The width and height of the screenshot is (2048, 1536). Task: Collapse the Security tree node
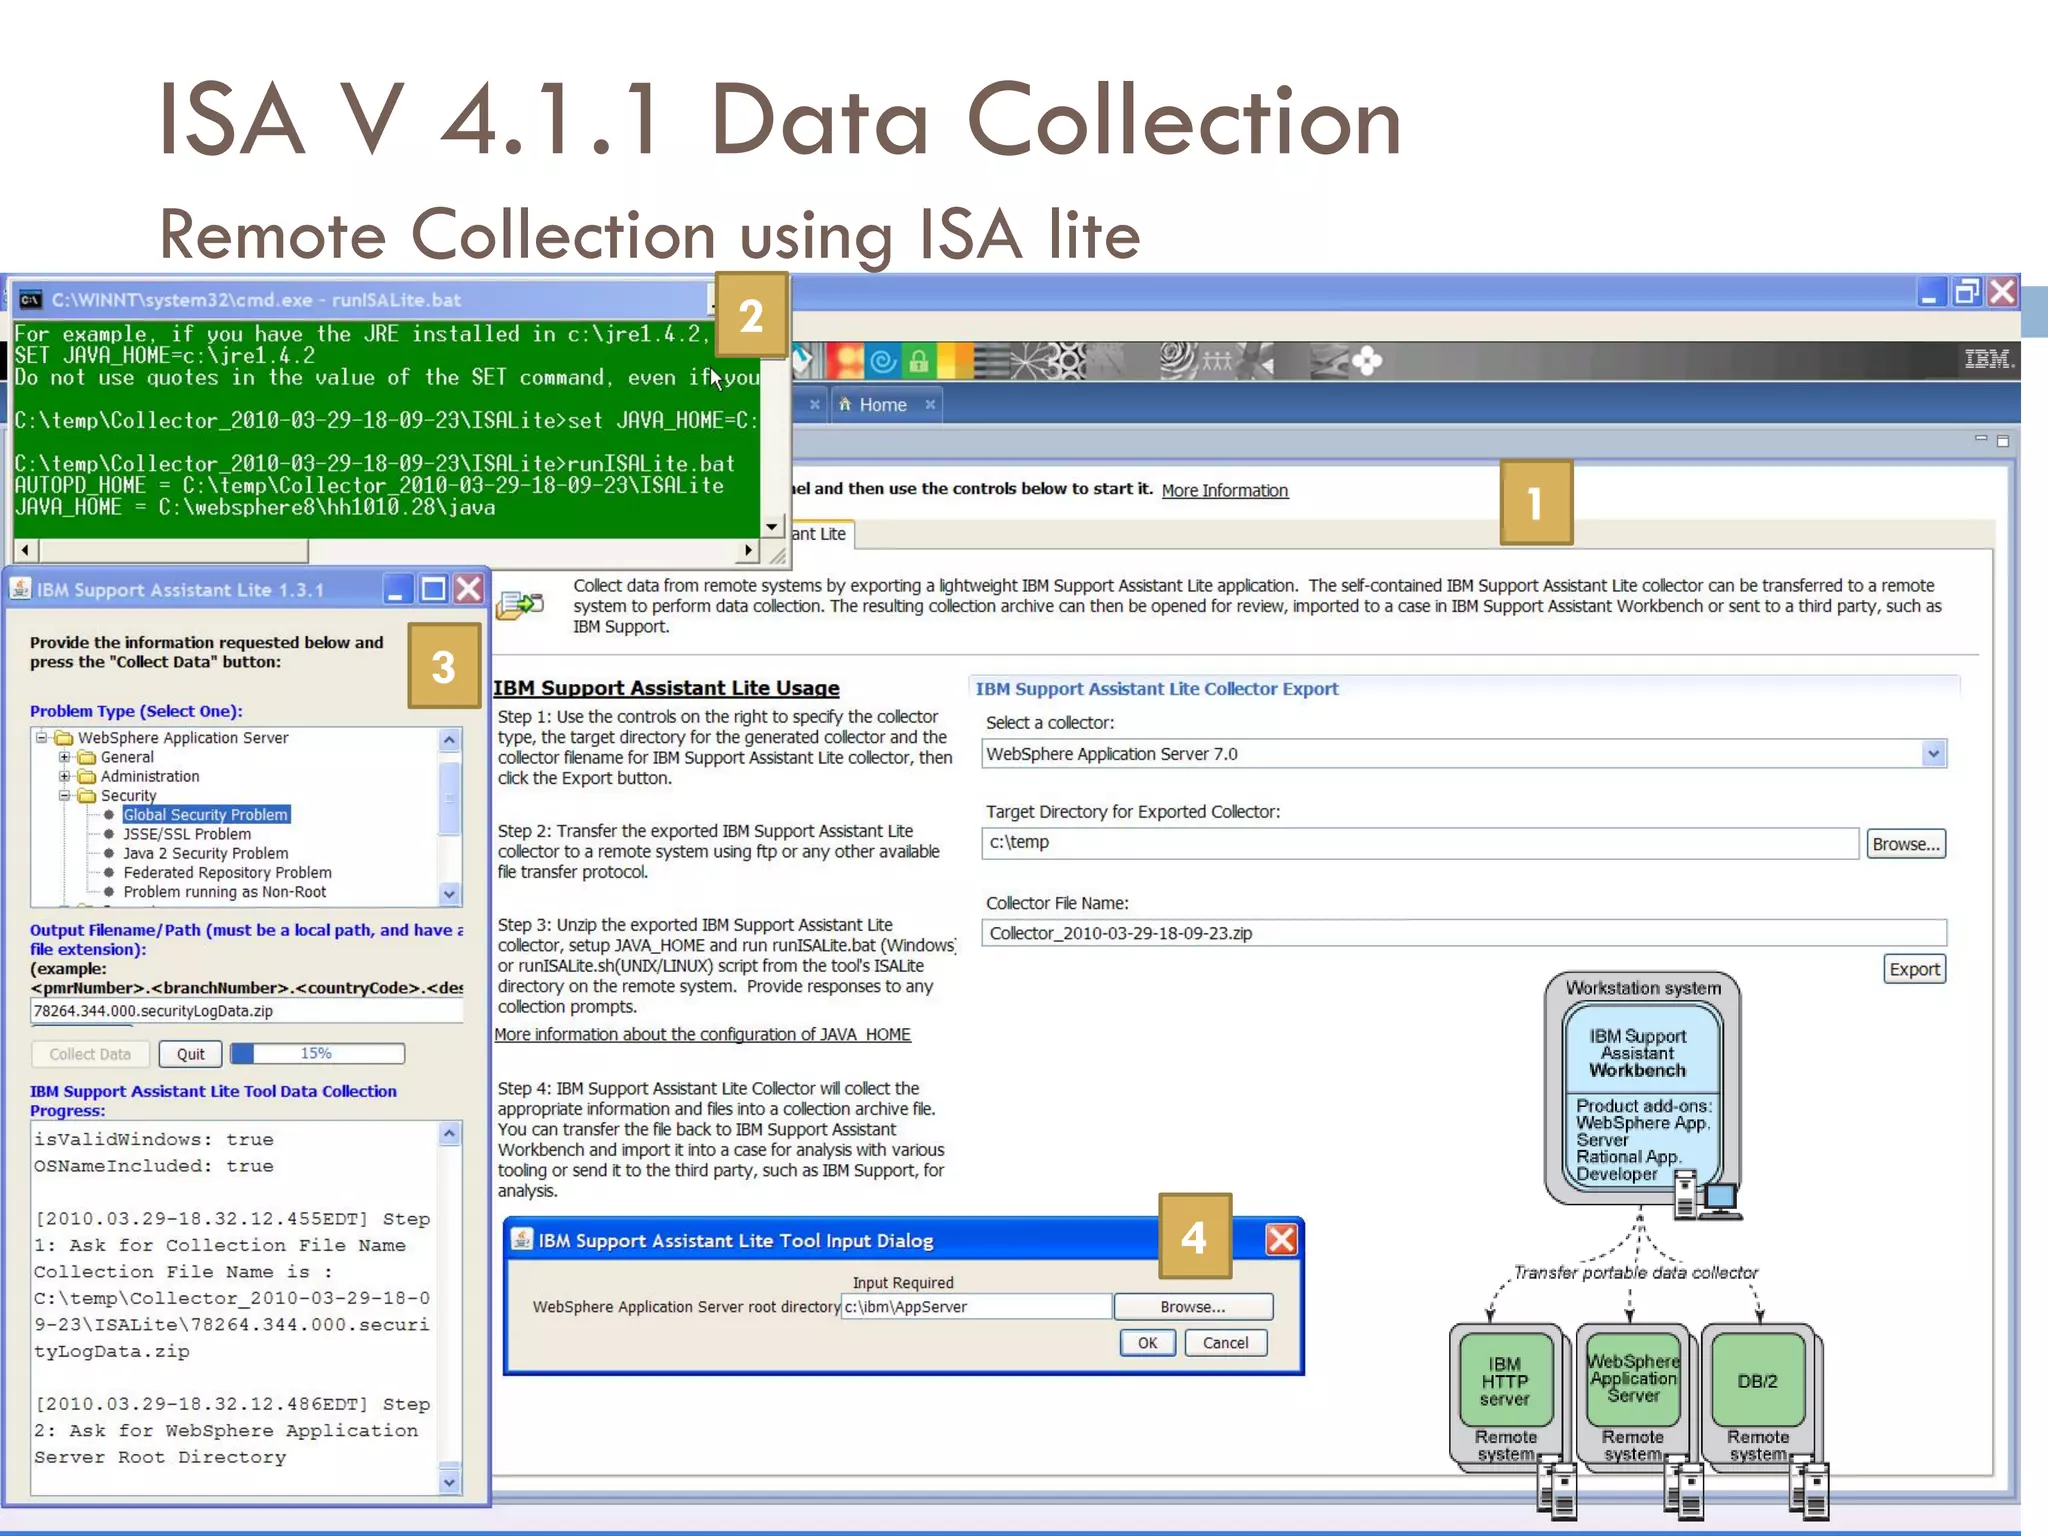[64, 796]
